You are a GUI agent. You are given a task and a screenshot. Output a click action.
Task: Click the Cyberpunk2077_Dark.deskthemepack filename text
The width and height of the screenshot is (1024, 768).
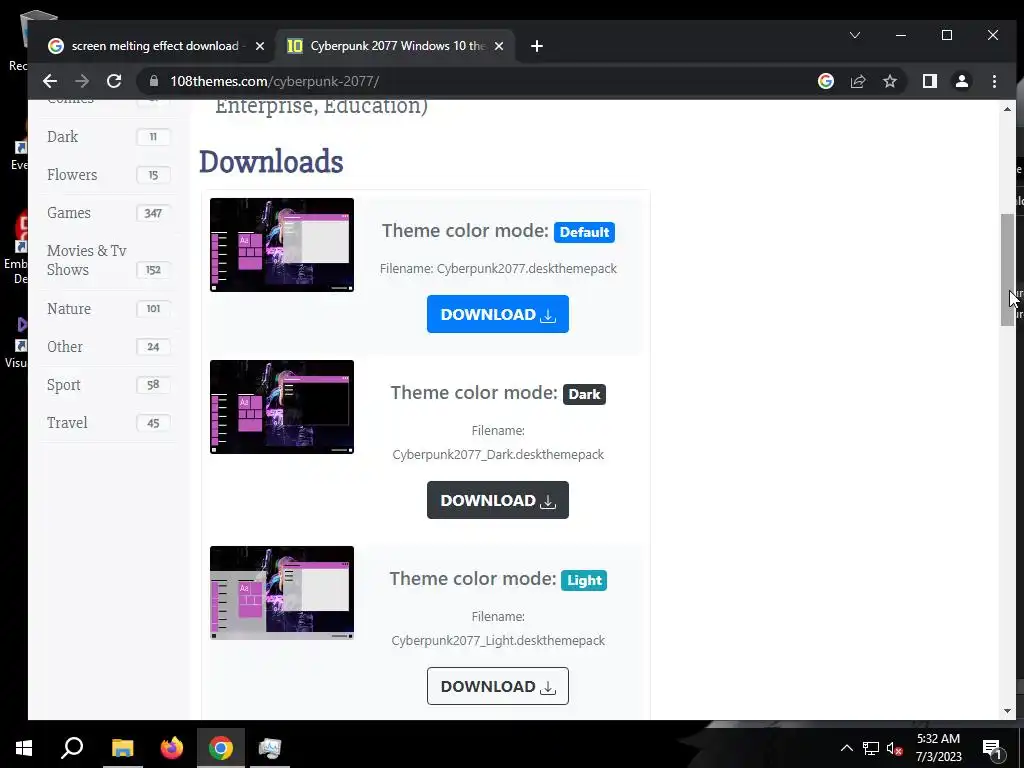tap(498, 455)
